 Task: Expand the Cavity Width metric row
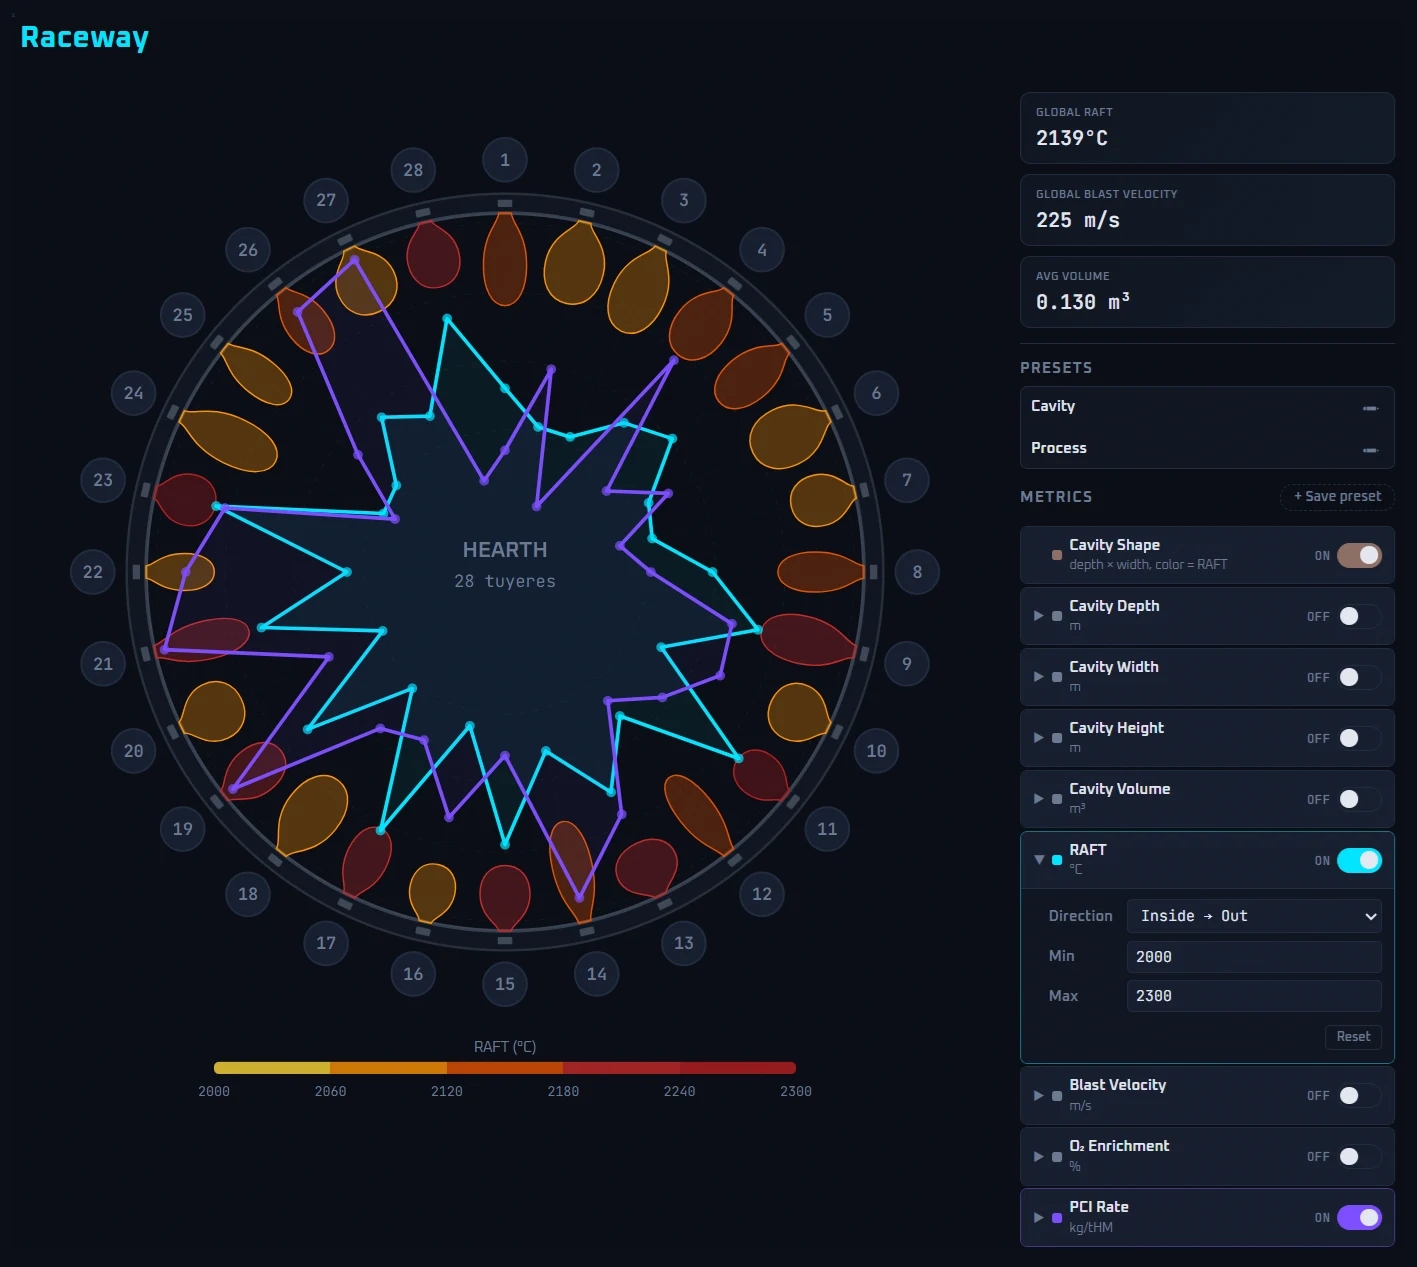1039,677
